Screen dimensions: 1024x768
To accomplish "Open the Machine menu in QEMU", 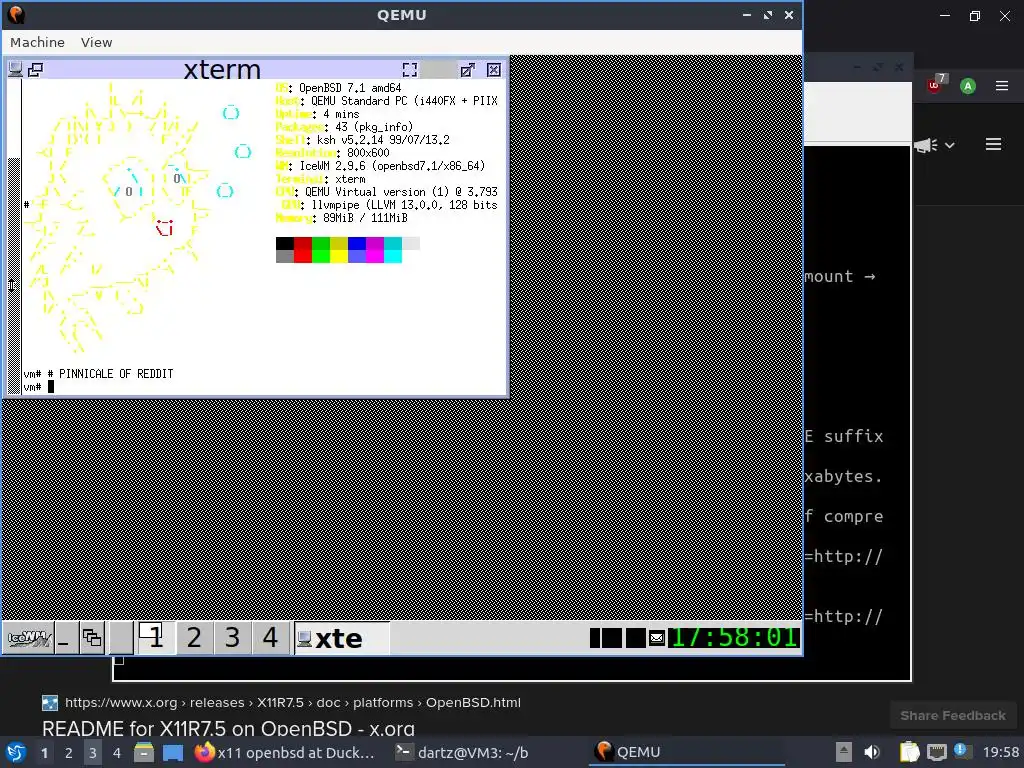I will (37, 42).
